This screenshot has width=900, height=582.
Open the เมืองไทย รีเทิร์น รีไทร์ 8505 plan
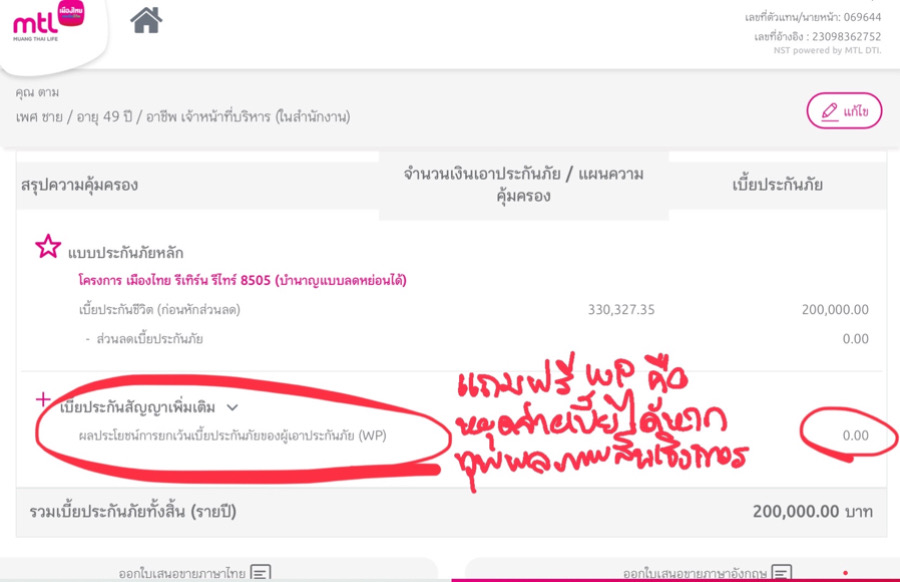click(x=242, y=280)
